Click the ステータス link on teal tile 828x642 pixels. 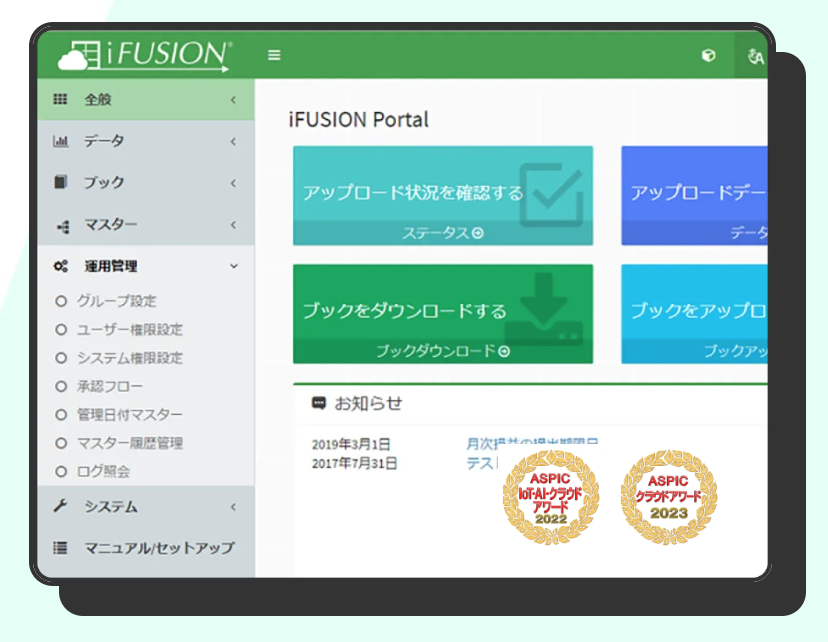tap(442, 233)
